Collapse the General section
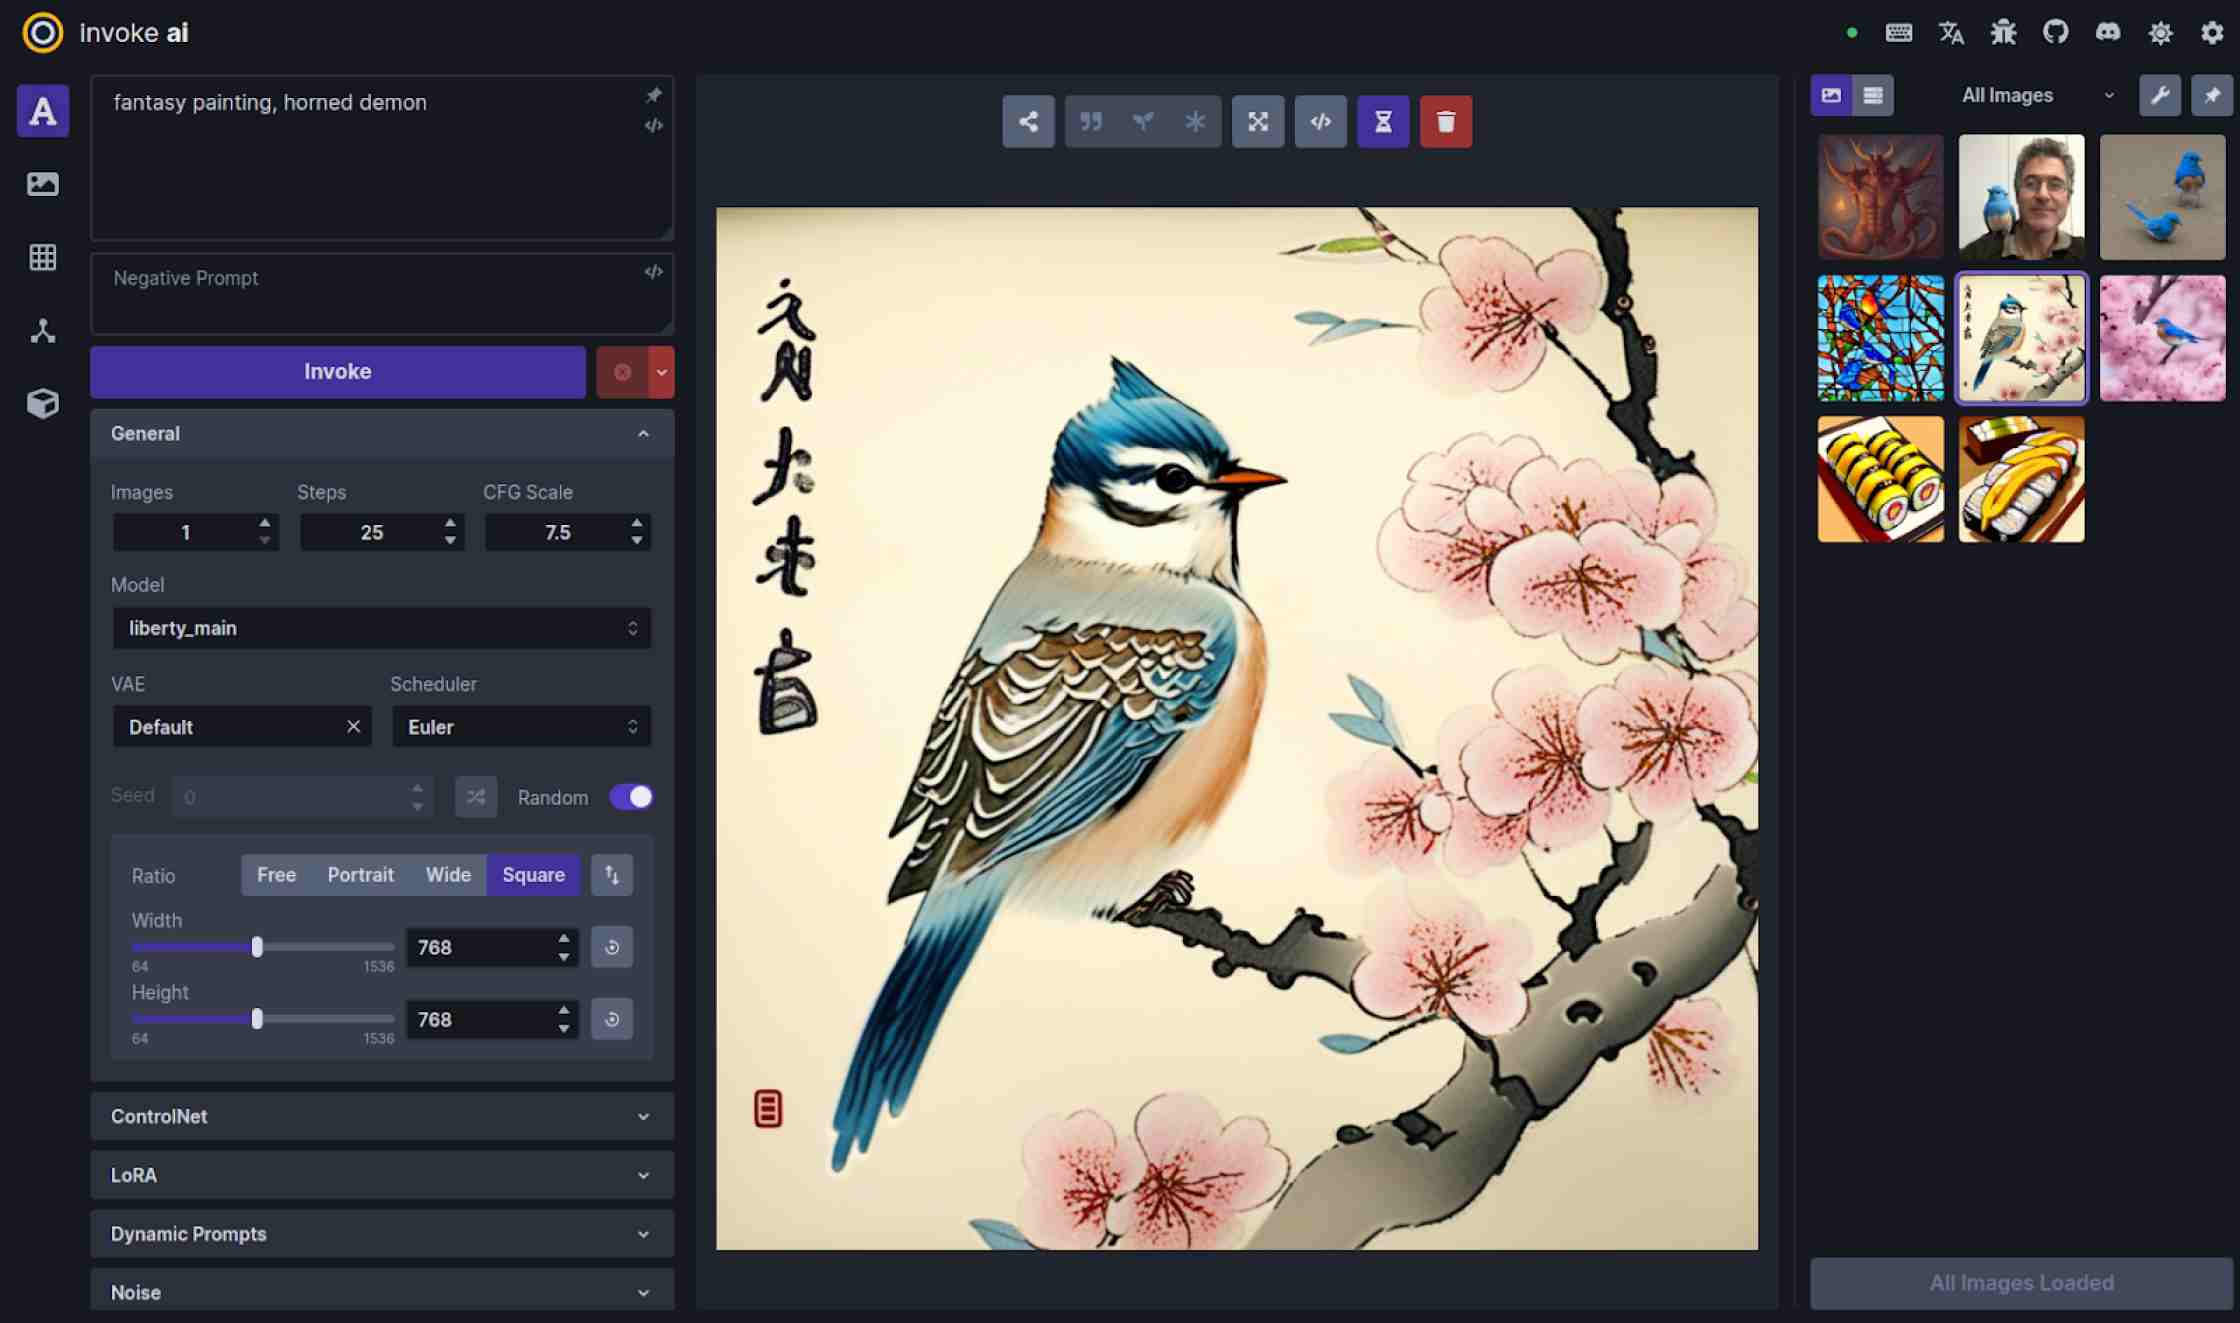Screen dimensions: 2240x1323 (x=643, y=434)
